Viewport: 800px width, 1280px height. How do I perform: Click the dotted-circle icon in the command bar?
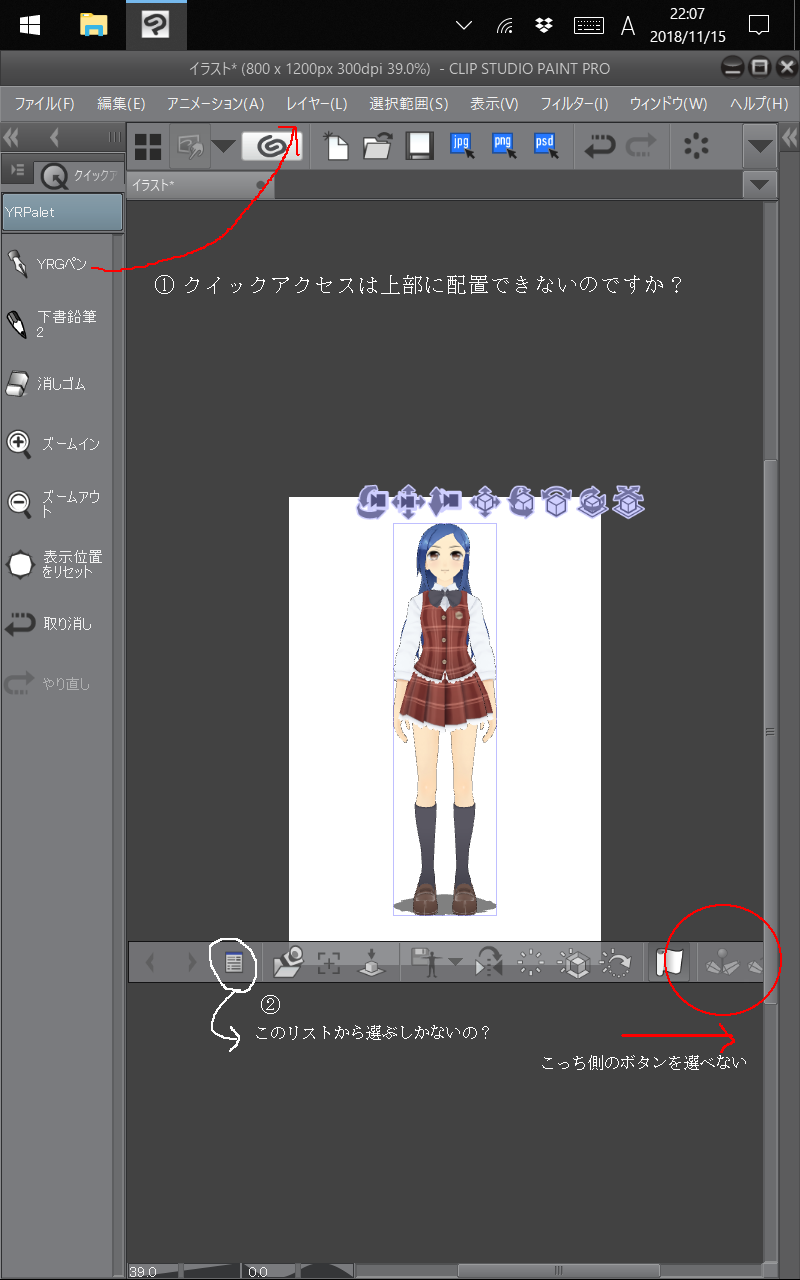pos(695,147)
